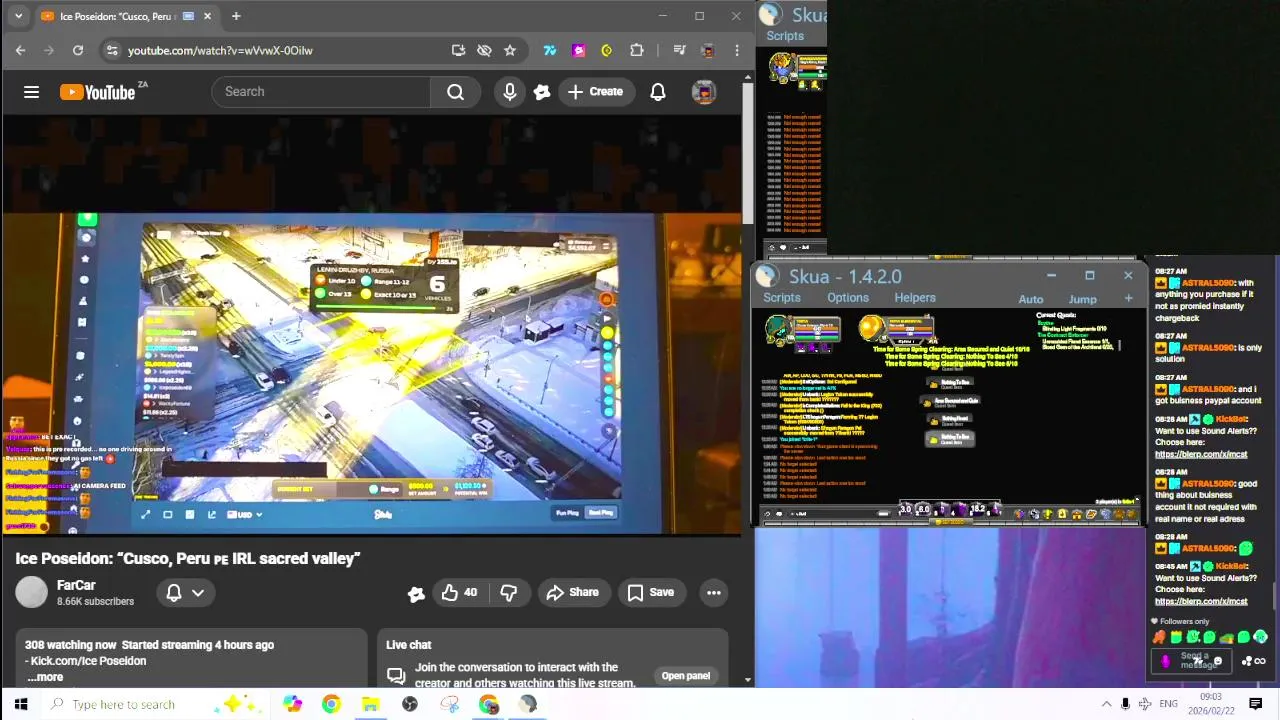Go to the YouTube home logo
Image resolution: width=1280 pixels, height=720 pixels.
pos(97,92)
